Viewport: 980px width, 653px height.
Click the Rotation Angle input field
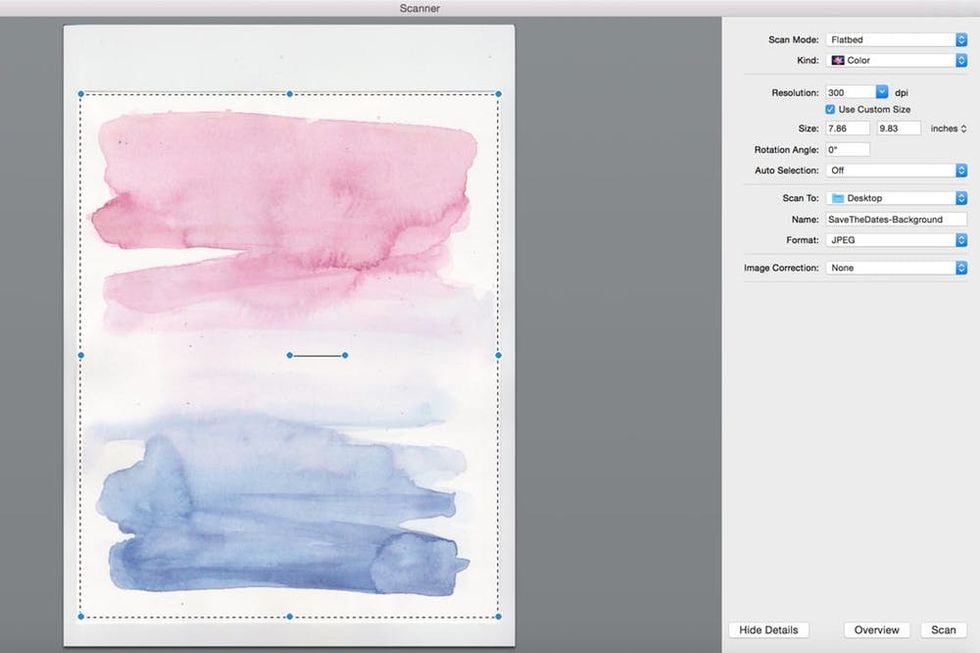click(x=847, y=150)
